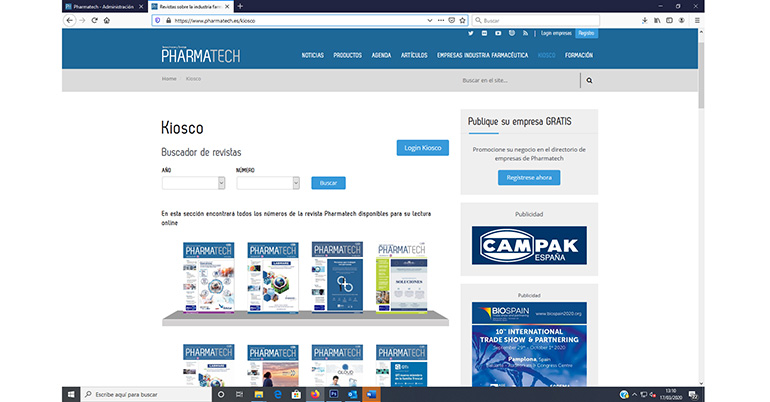This screenshot has height=402, width=770.
Task: Click the PHARMATECH site logo
Action: coord(201,55)
